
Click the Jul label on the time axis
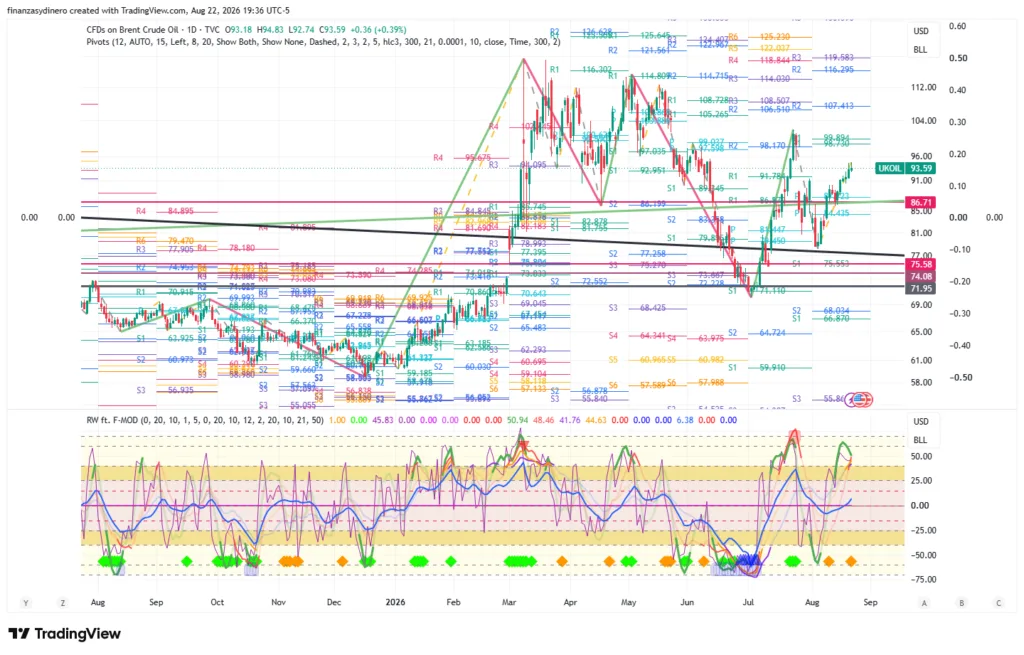pyautogui.click(x=748, y=602)
